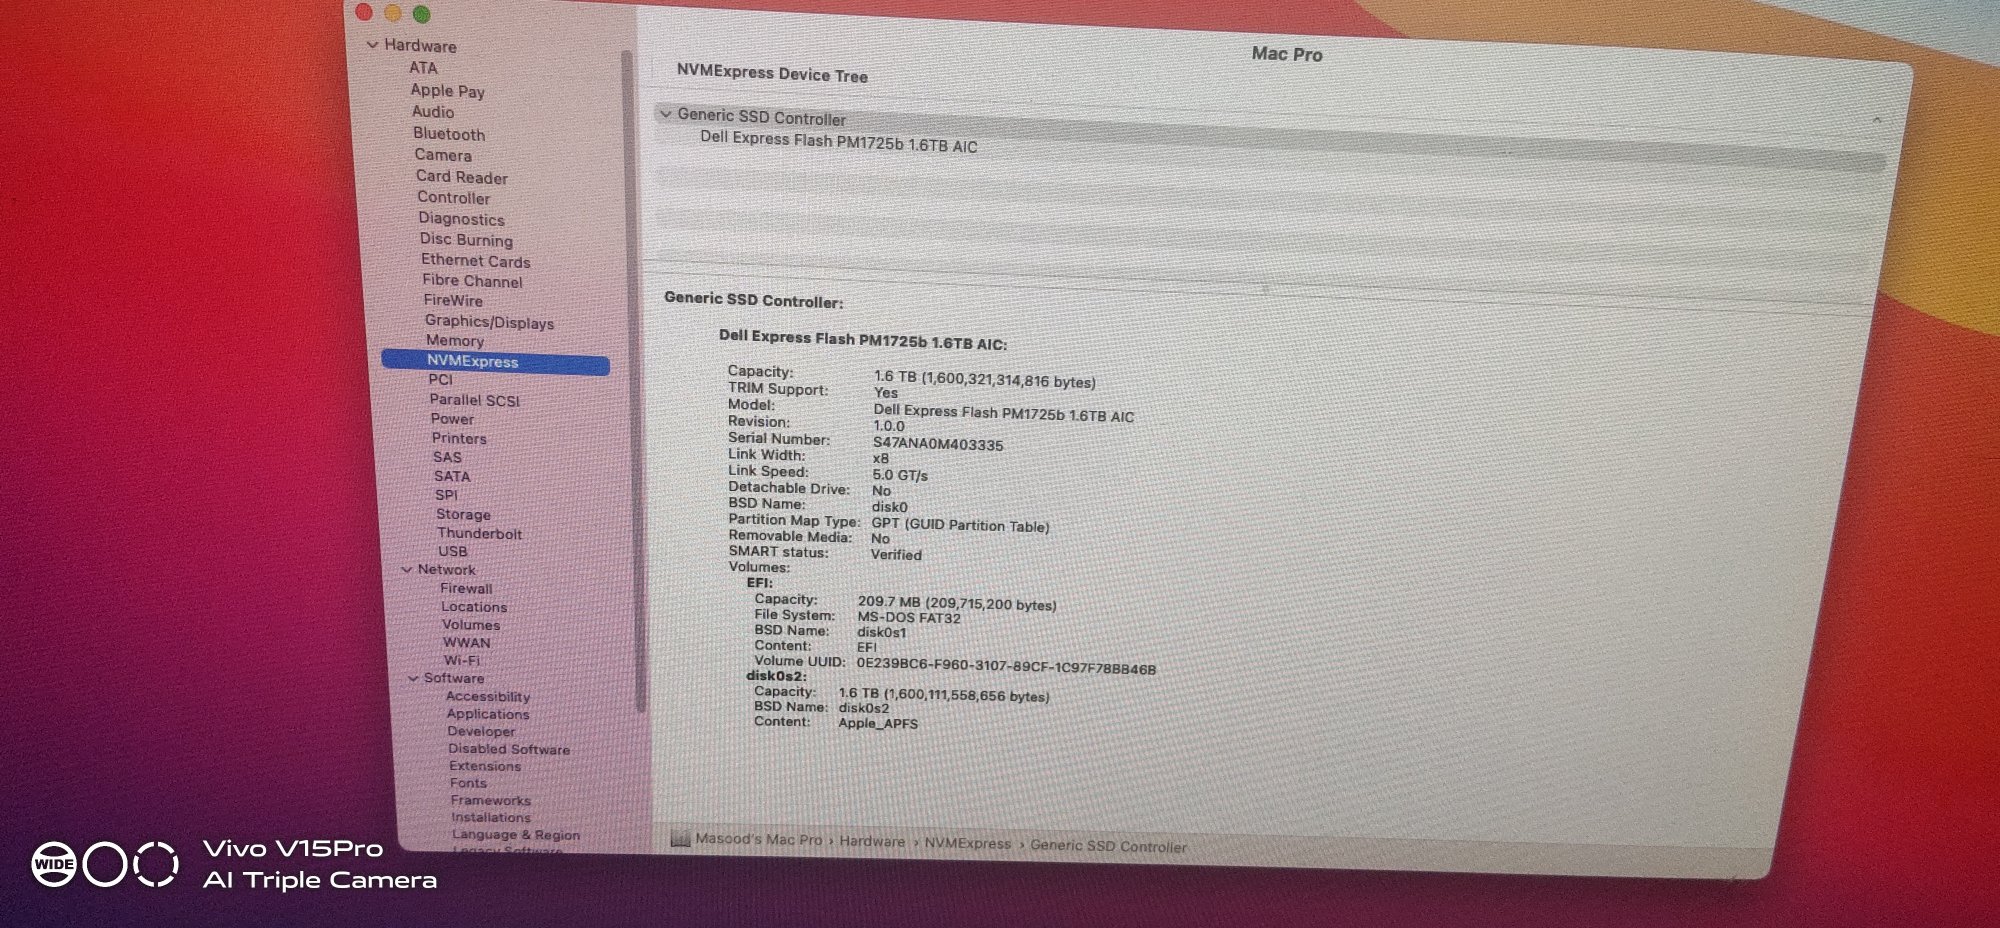Select Extensions in the sidebar
2000x928 pixels.
click(485, 766)
